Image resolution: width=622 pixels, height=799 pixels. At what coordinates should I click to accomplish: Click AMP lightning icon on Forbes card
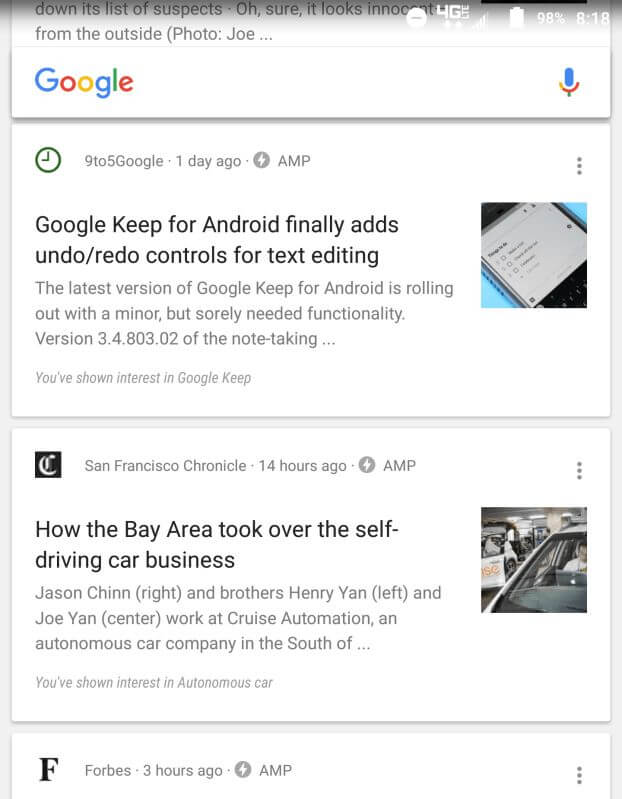tap(243, 770)
